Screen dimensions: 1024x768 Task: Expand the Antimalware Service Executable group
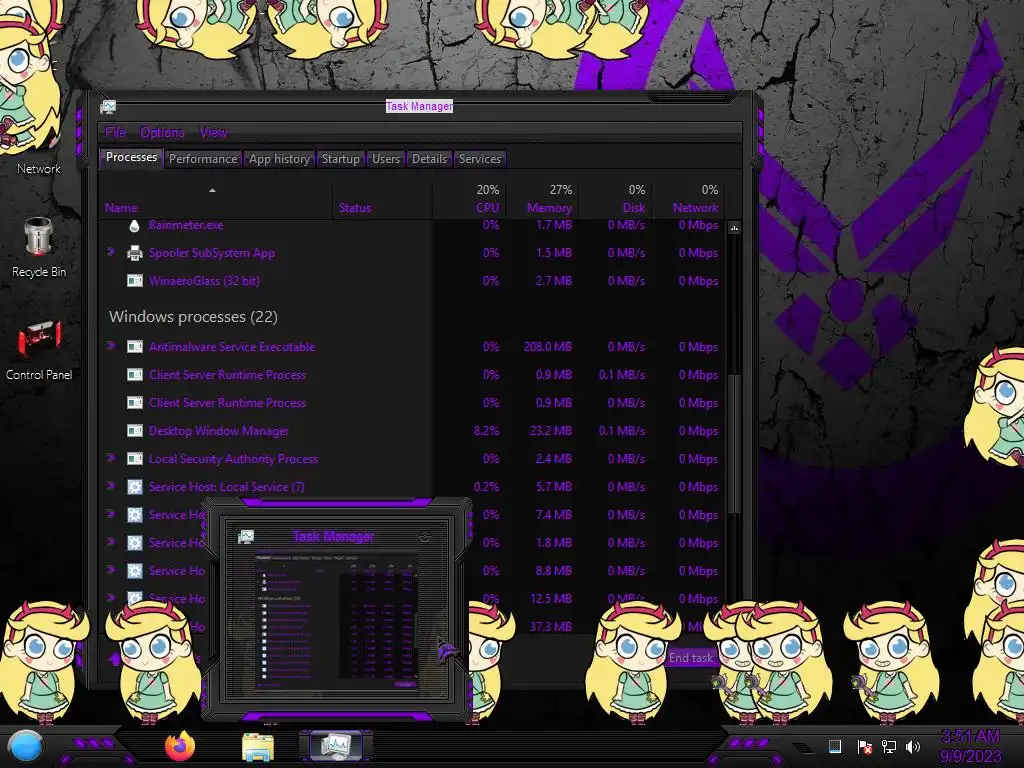coord(111,345)
